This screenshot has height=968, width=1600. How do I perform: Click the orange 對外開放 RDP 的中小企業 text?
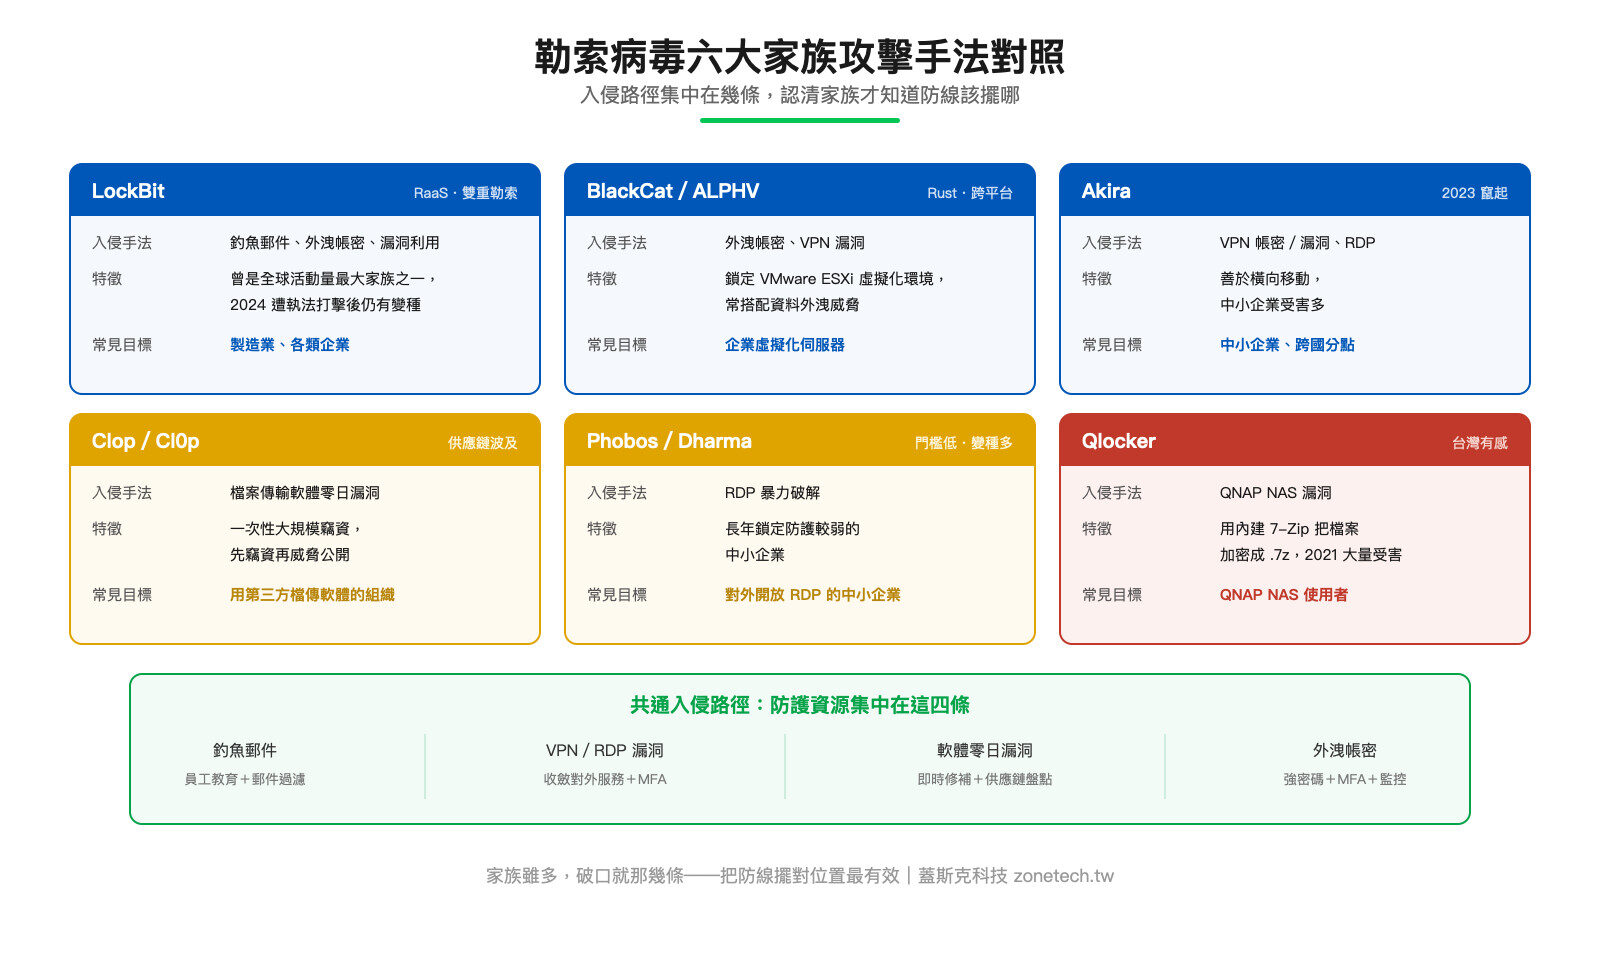pos(812,595)
